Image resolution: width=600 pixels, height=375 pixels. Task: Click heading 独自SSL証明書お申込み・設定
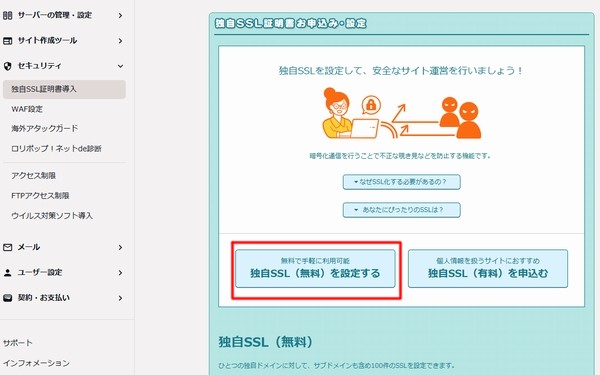(x=290, y=23)
